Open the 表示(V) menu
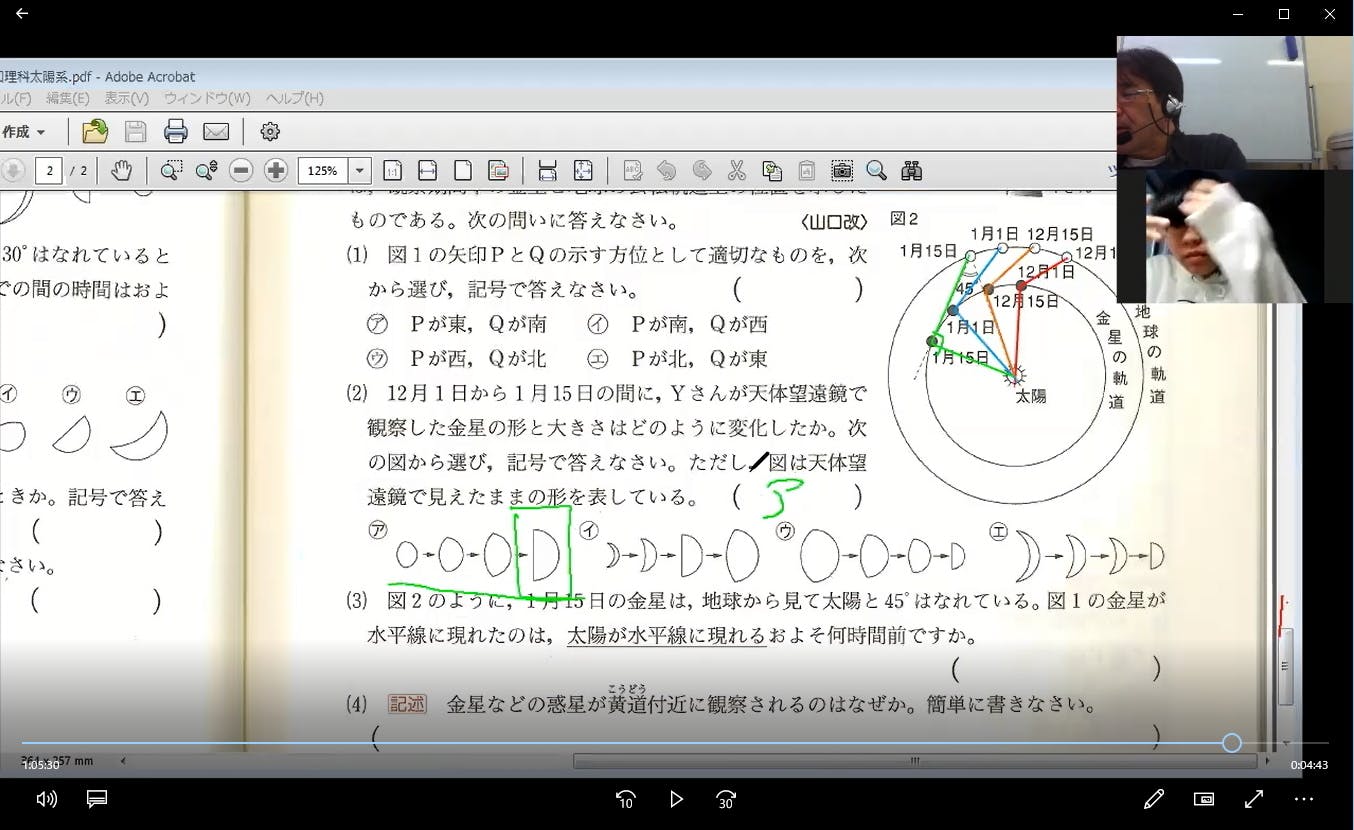The image size is (1354, 830). tap(126, 98)
